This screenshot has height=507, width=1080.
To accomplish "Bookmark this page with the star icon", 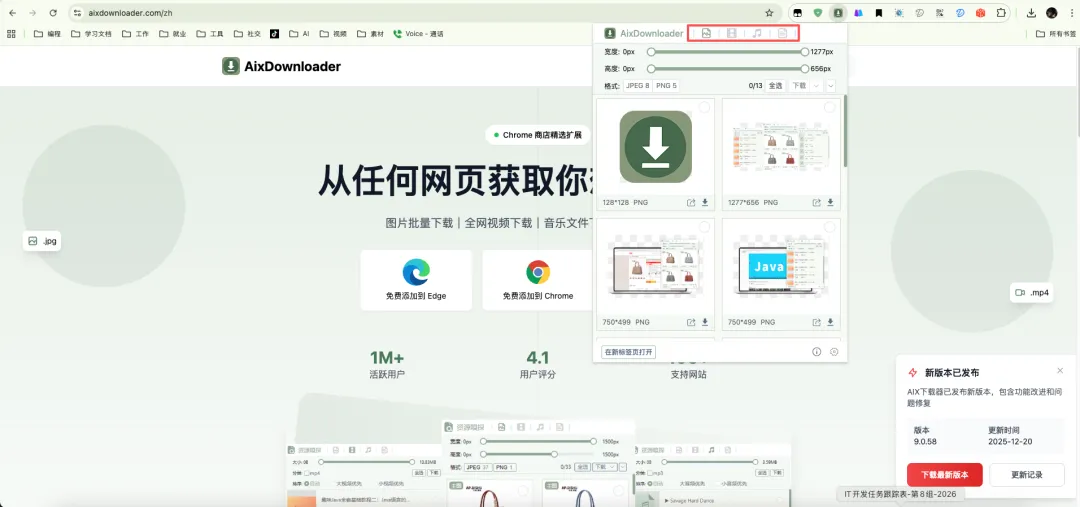I will pyautogui.click(x=769, y=12).
